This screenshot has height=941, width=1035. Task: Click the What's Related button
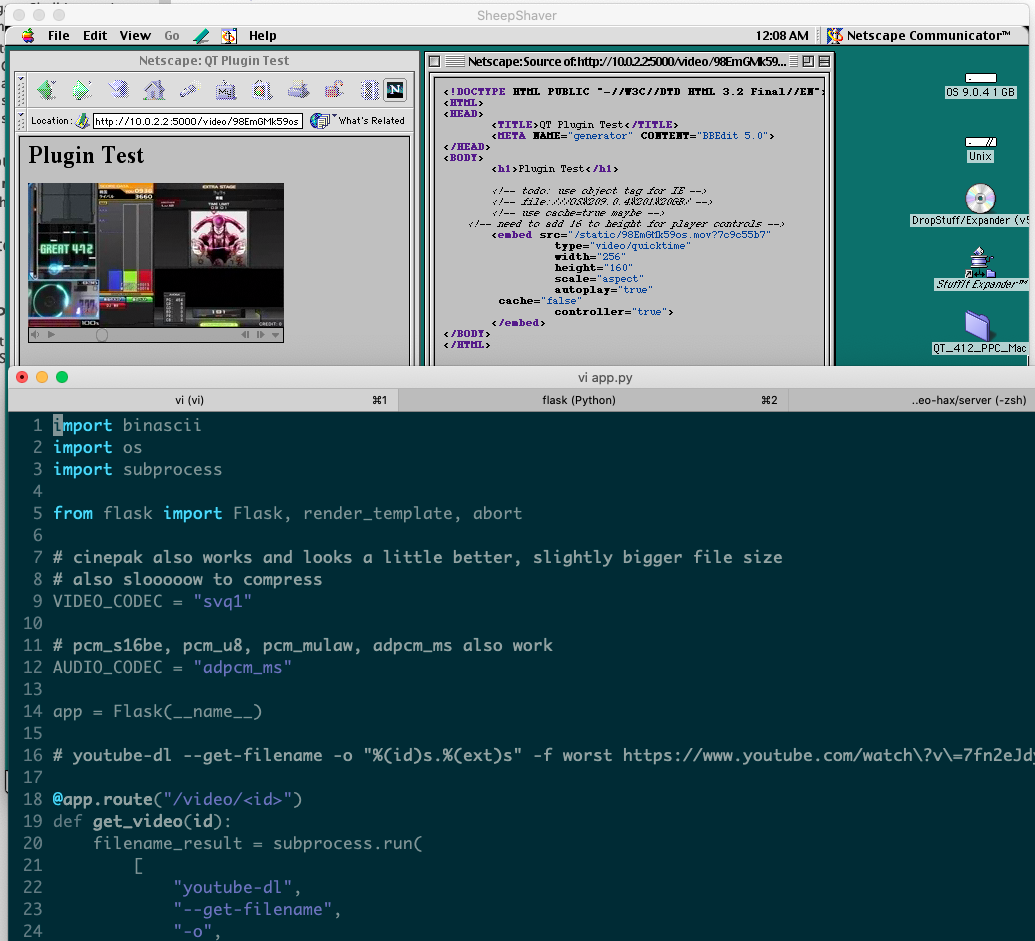pos(358,121)
